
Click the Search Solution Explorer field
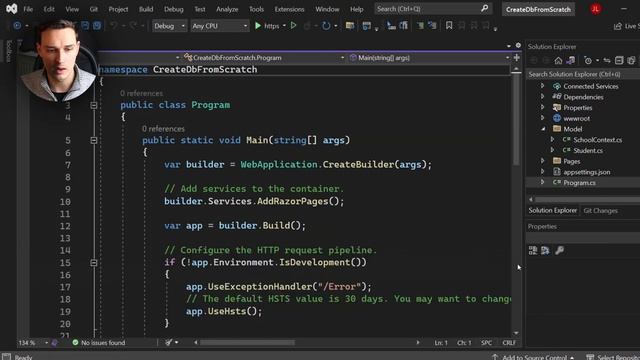point(583,74)
